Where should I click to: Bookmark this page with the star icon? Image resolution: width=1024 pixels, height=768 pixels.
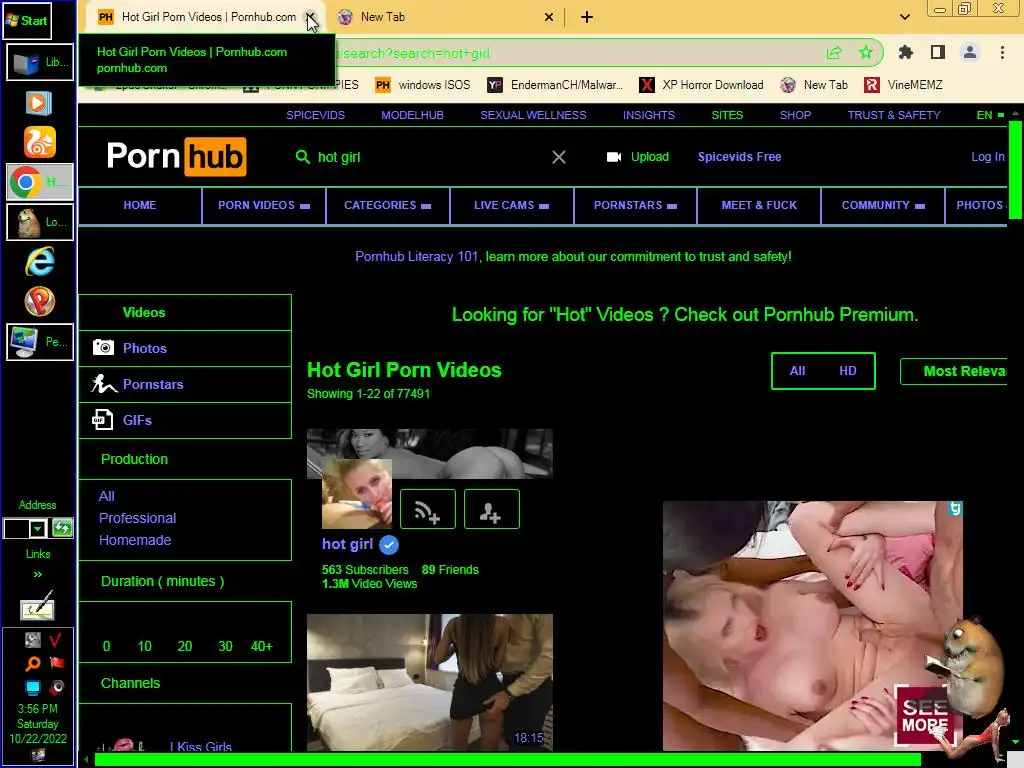(x=865, y=52)
